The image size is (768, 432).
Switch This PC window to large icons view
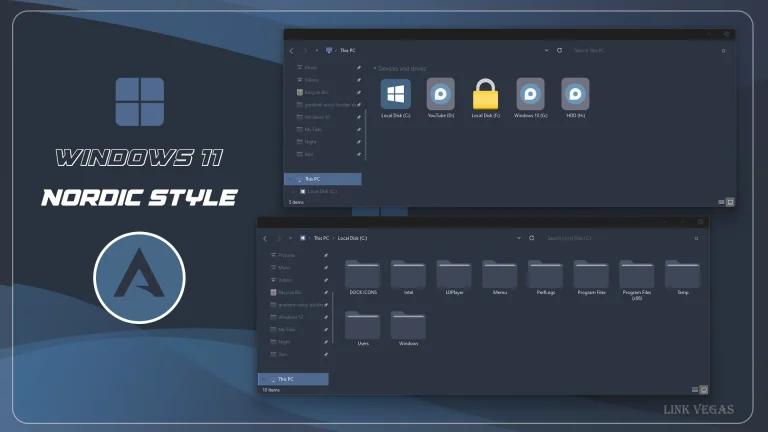[x=730, y=202]
